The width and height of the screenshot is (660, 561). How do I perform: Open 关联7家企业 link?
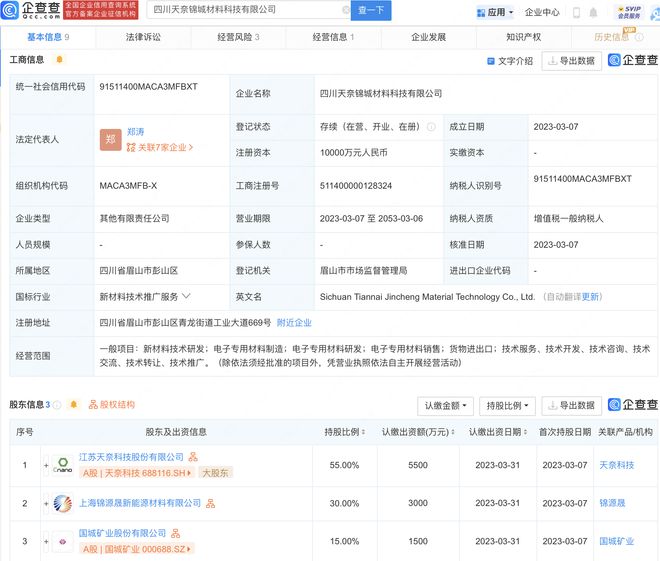[x=160, y=147]
